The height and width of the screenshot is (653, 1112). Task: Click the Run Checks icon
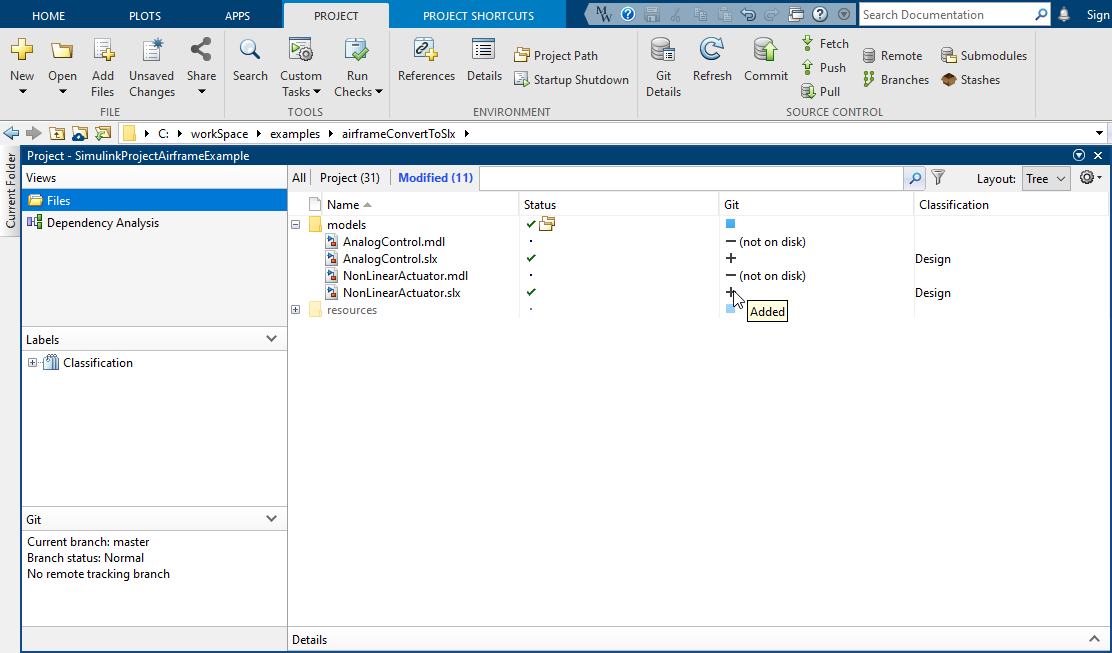pyautogui.click(x=357, y=50)
